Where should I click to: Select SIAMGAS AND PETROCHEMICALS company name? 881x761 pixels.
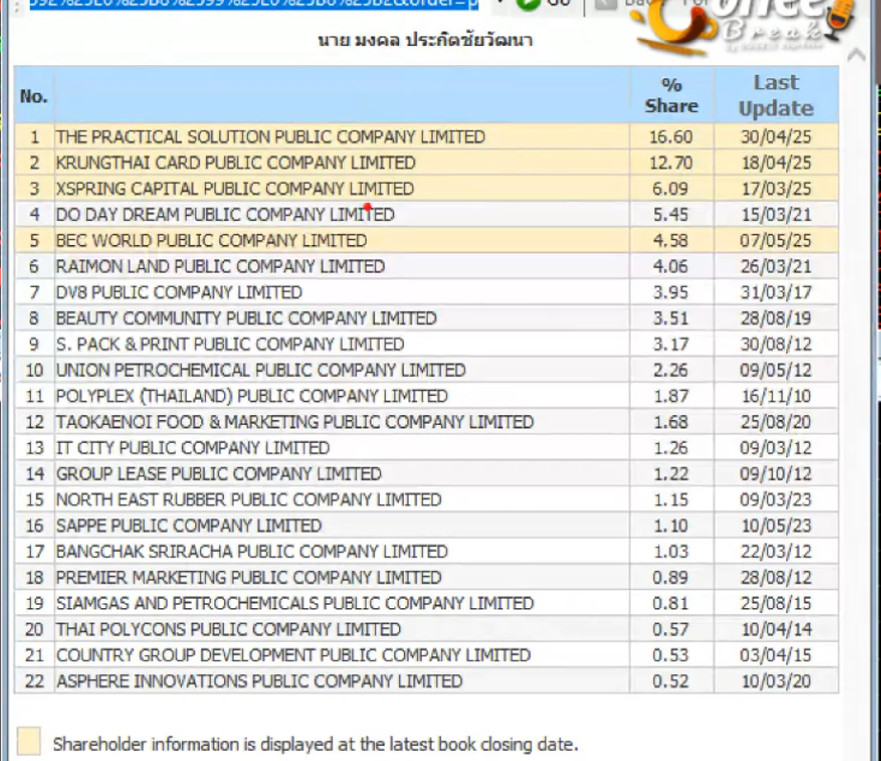[294, 603]
